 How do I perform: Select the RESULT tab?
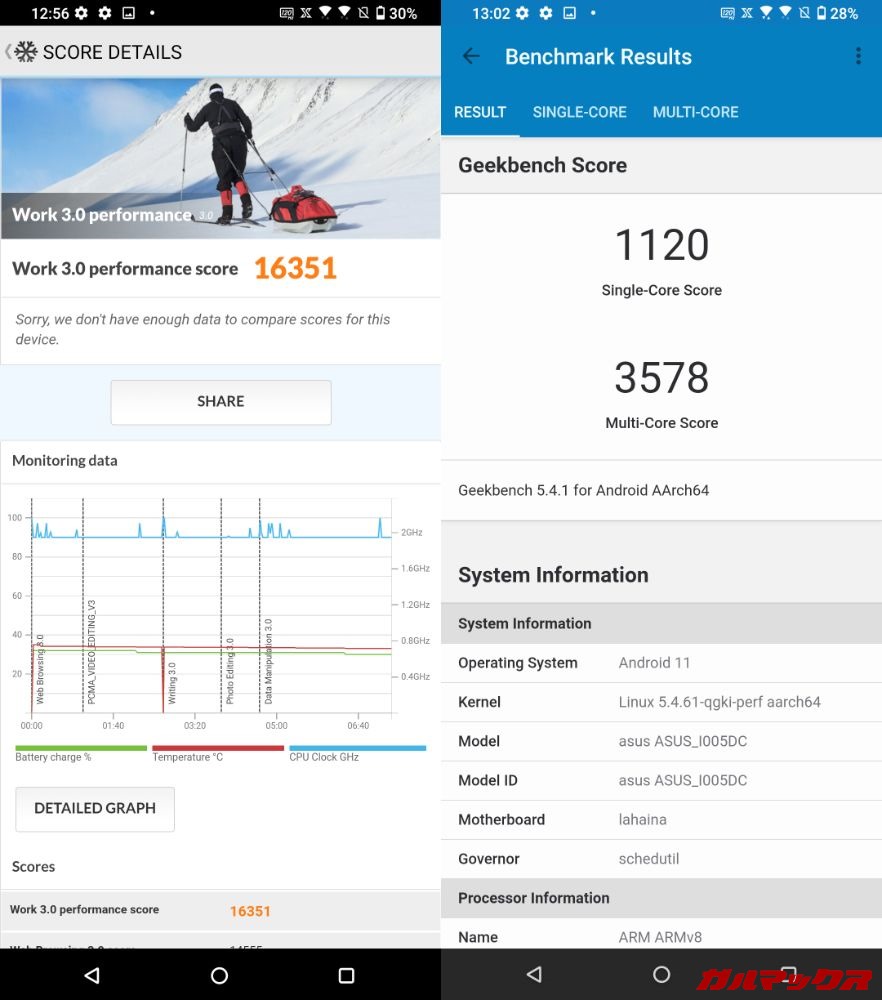point(480,112)
